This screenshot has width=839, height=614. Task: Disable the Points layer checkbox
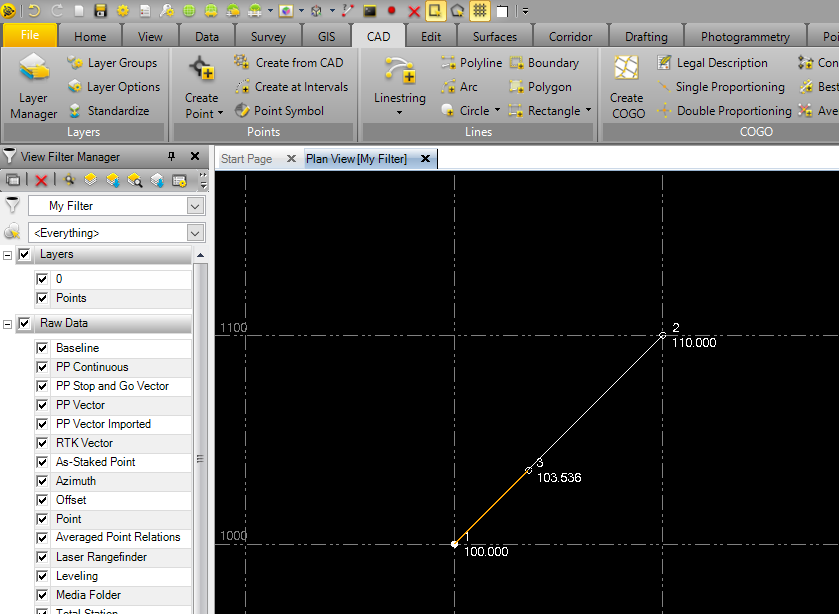click(42, 298)
